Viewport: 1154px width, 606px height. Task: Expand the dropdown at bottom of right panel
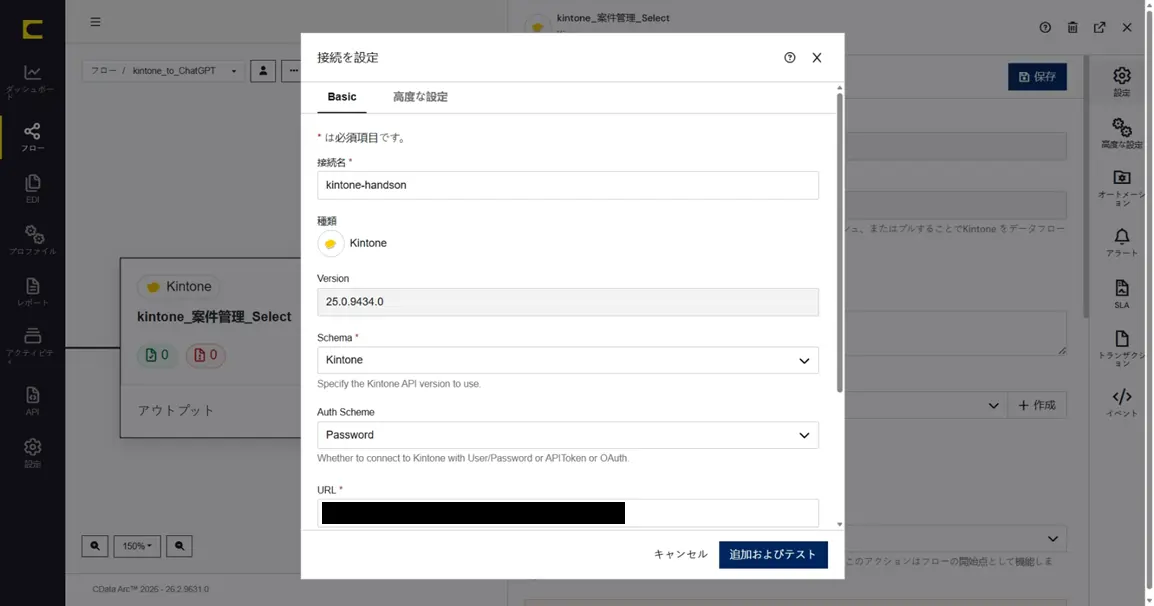coord(1052,538)
